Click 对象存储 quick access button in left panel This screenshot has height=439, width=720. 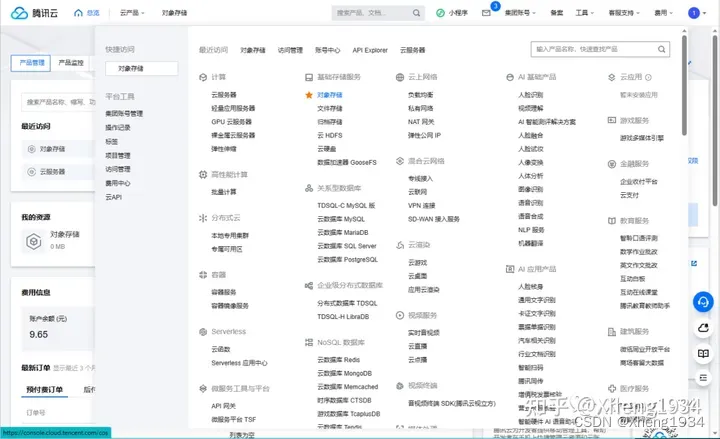[141, 68]
